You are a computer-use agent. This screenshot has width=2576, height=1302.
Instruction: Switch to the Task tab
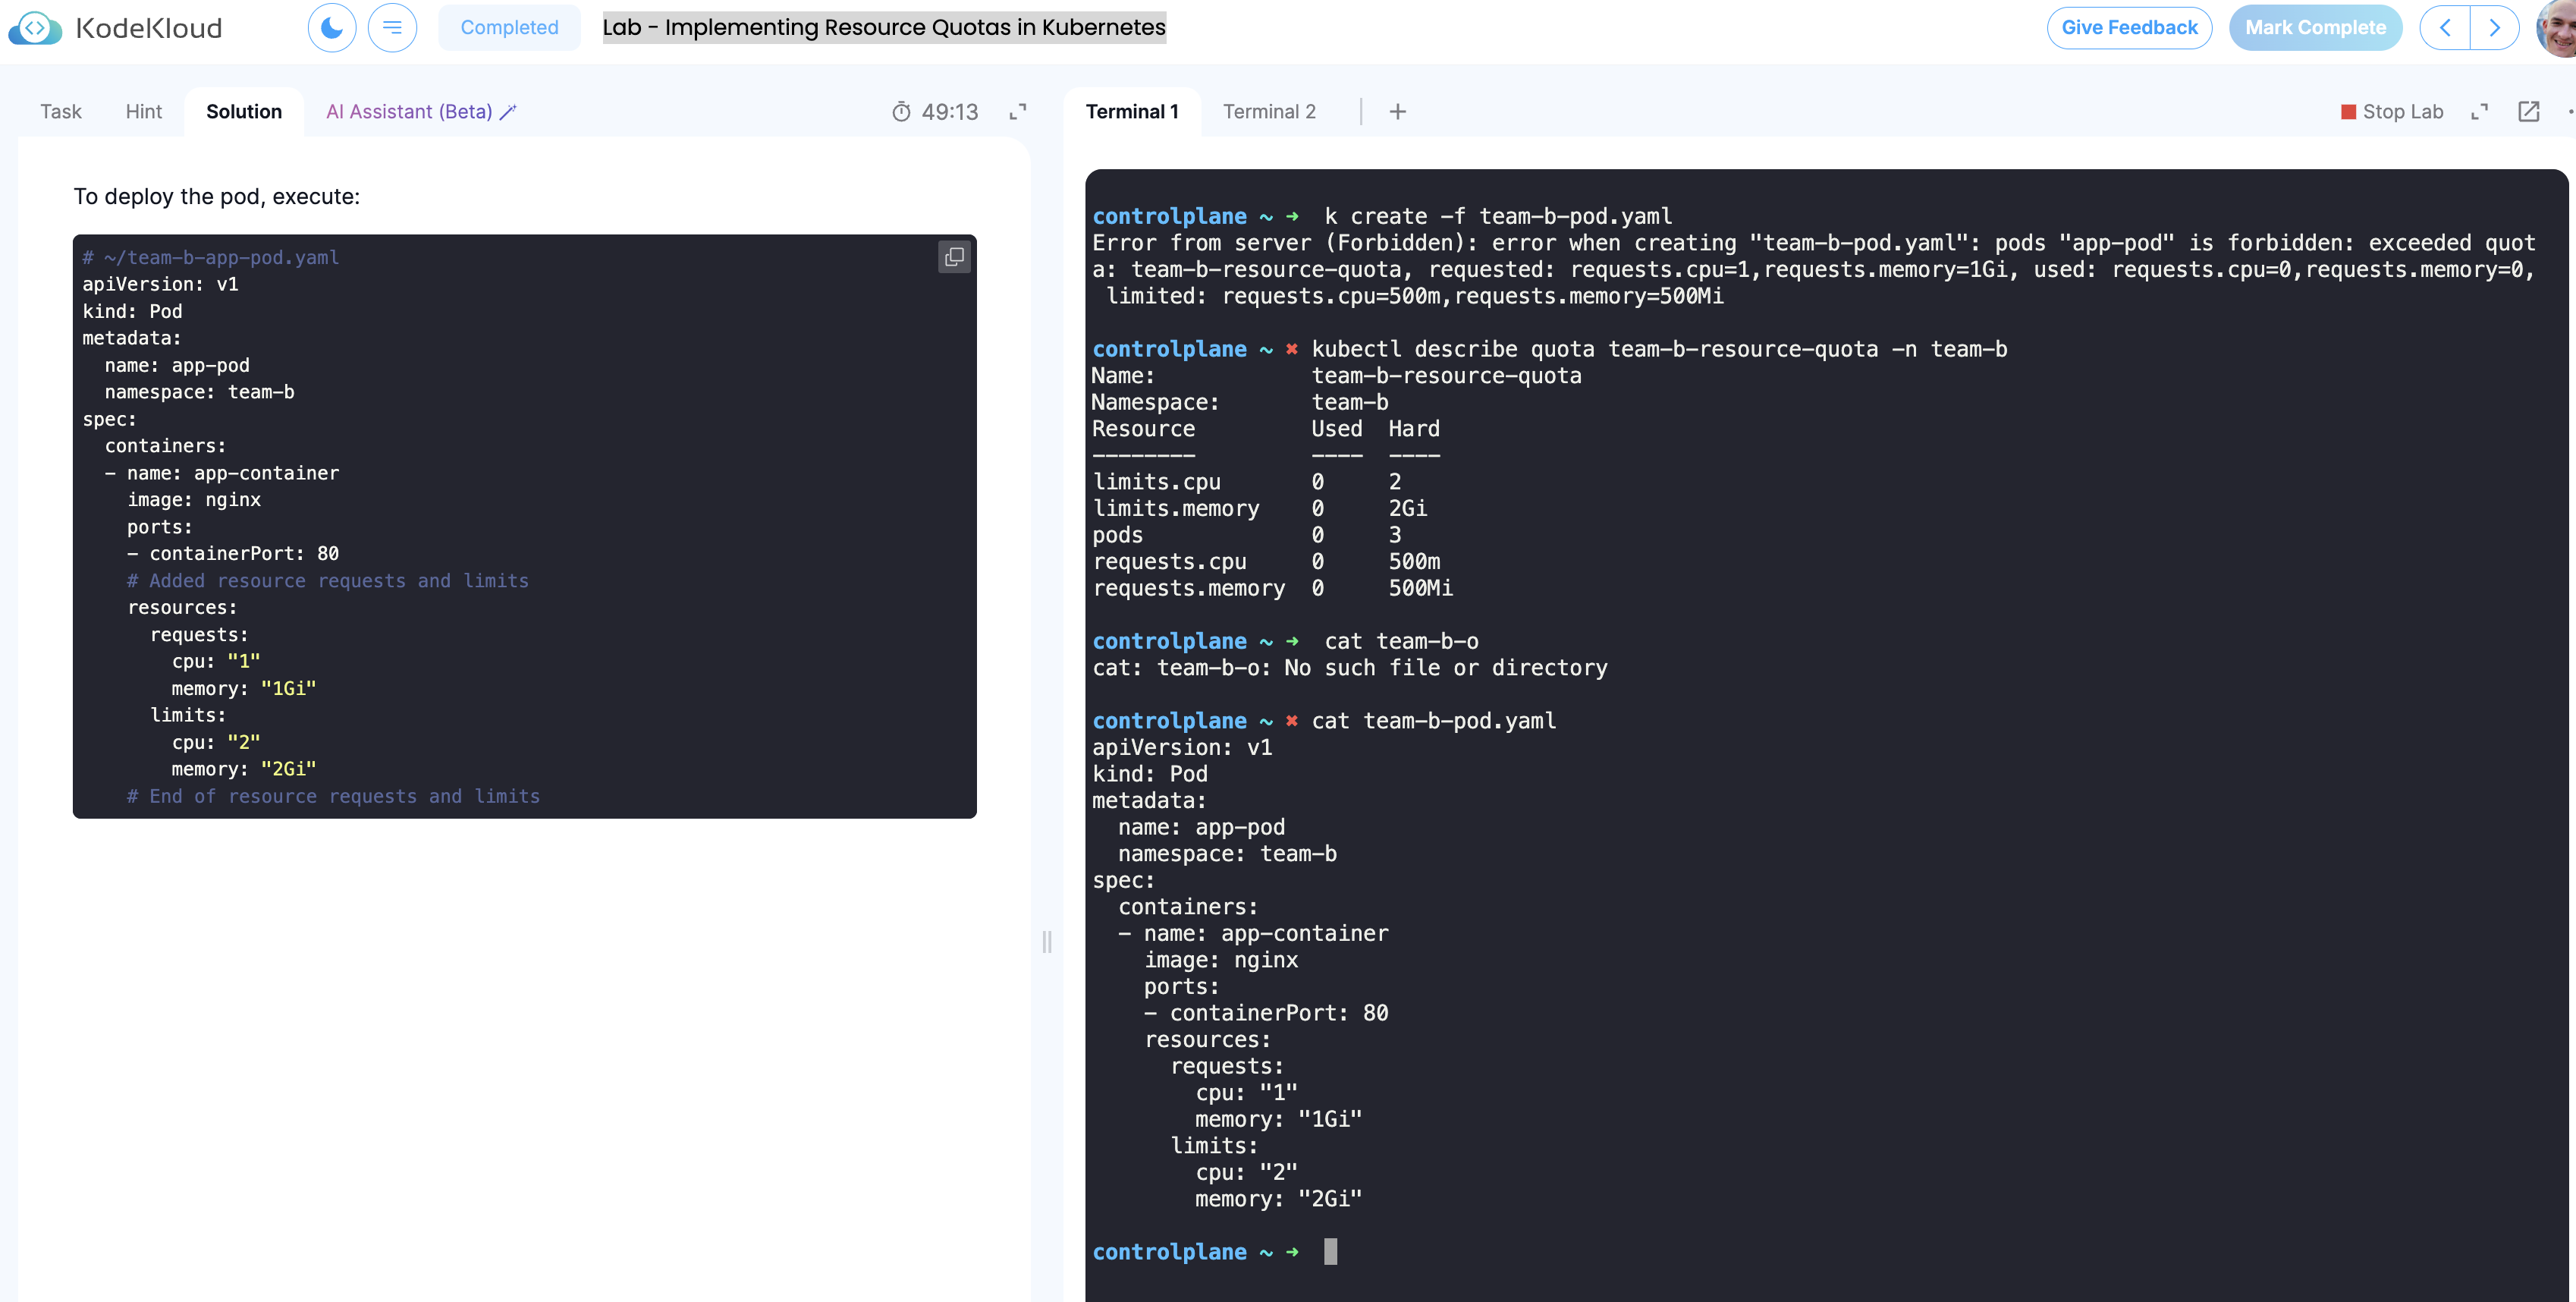61,112
